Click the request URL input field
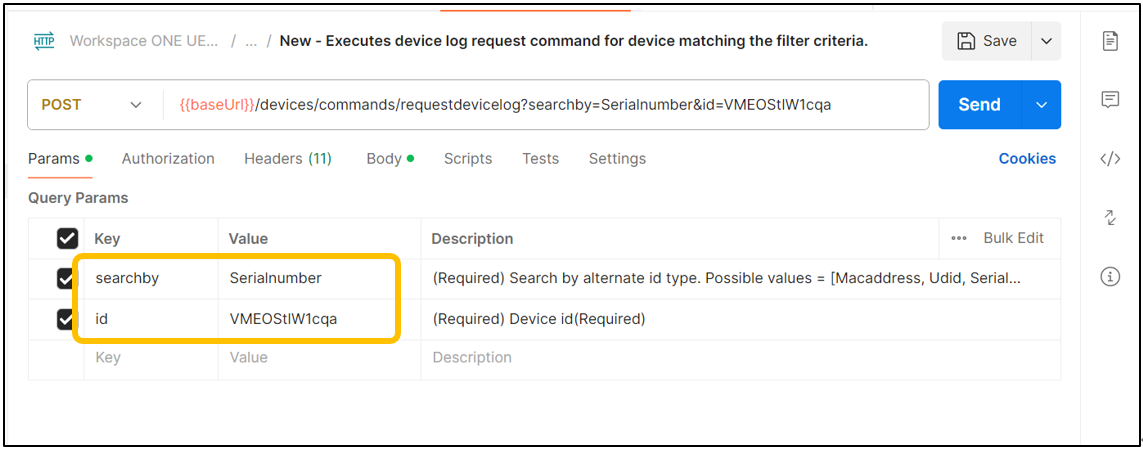This screenshot has height=449, width=1143. 545,105
